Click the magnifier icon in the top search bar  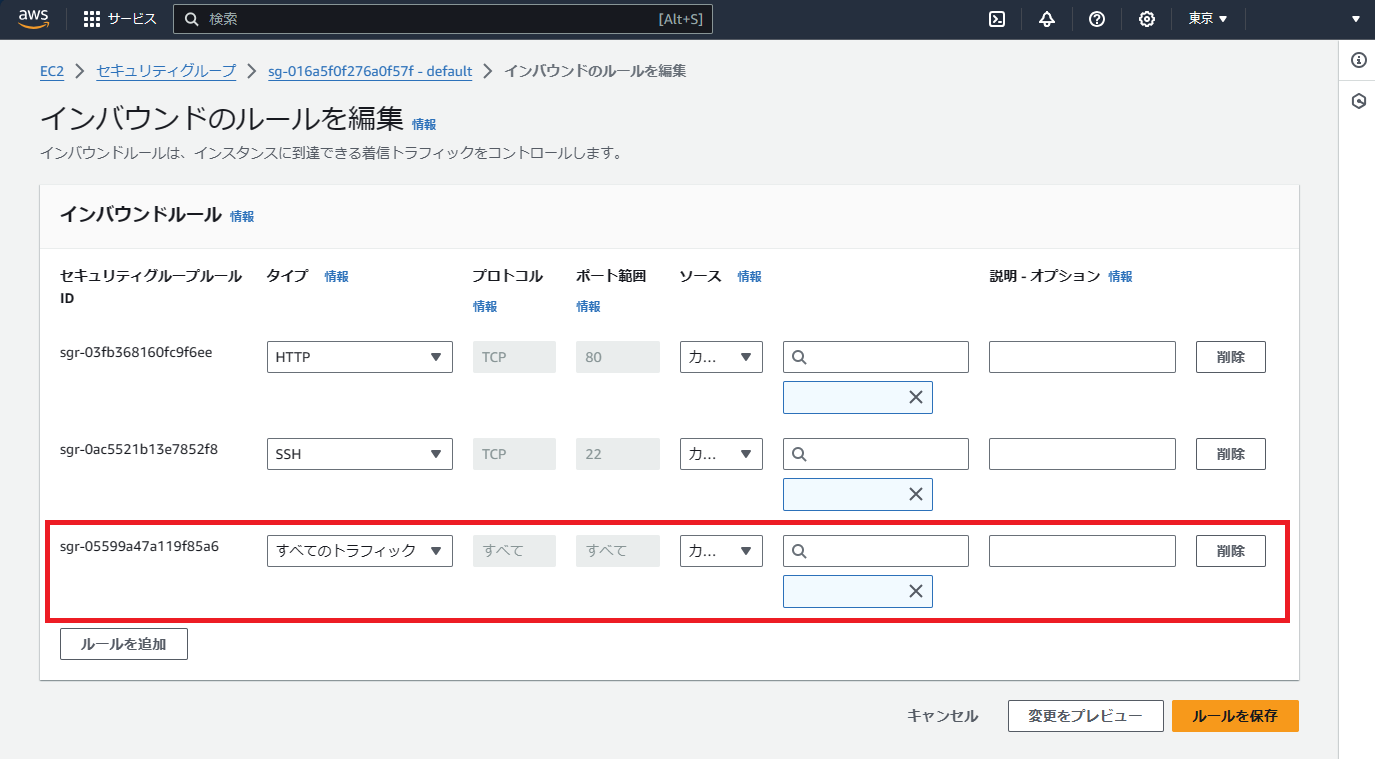pyautogui.click(x=190, y=19)
